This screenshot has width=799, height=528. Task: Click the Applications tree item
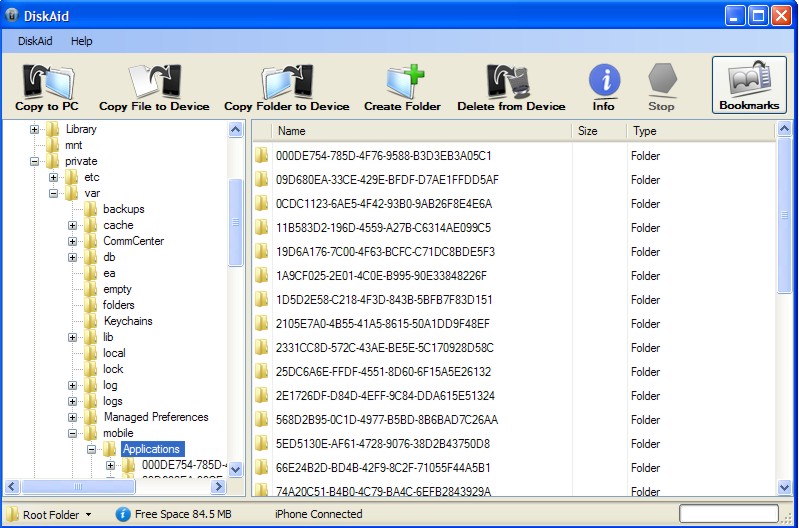pyautogui.click(x=152, y=449)
